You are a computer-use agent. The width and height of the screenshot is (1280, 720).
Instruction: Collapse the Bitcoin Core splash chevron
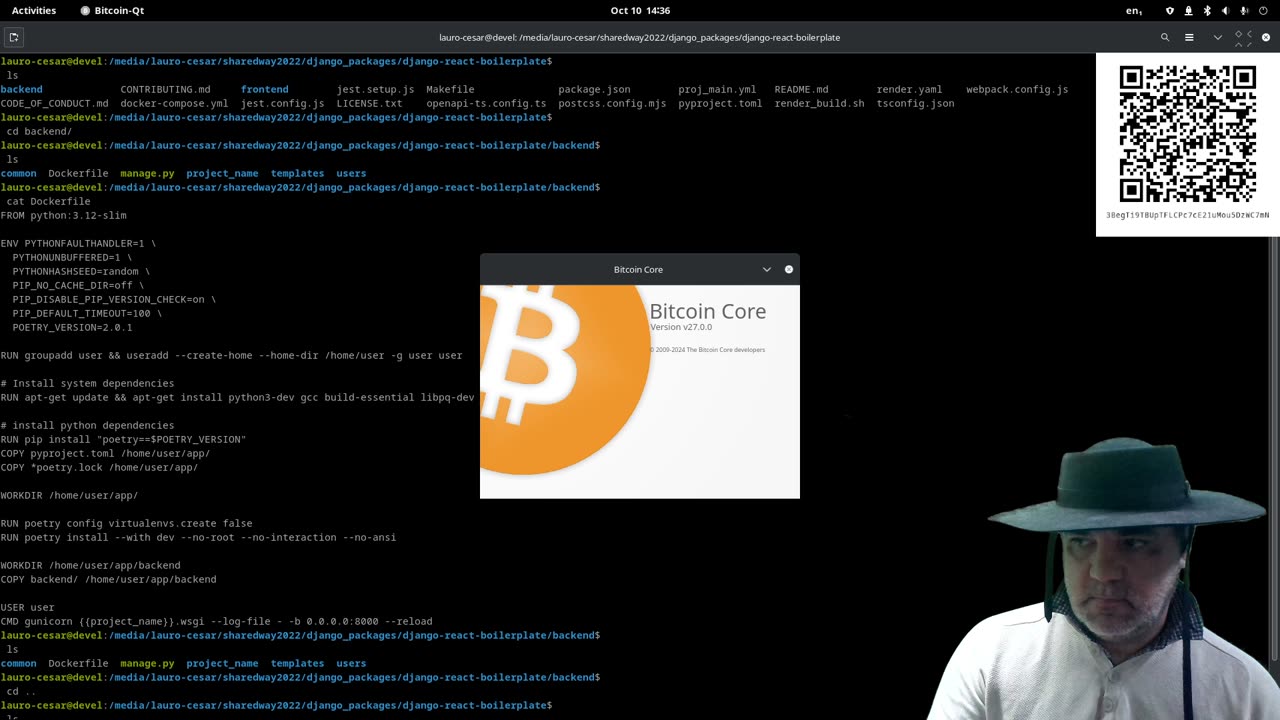(767, 269)
